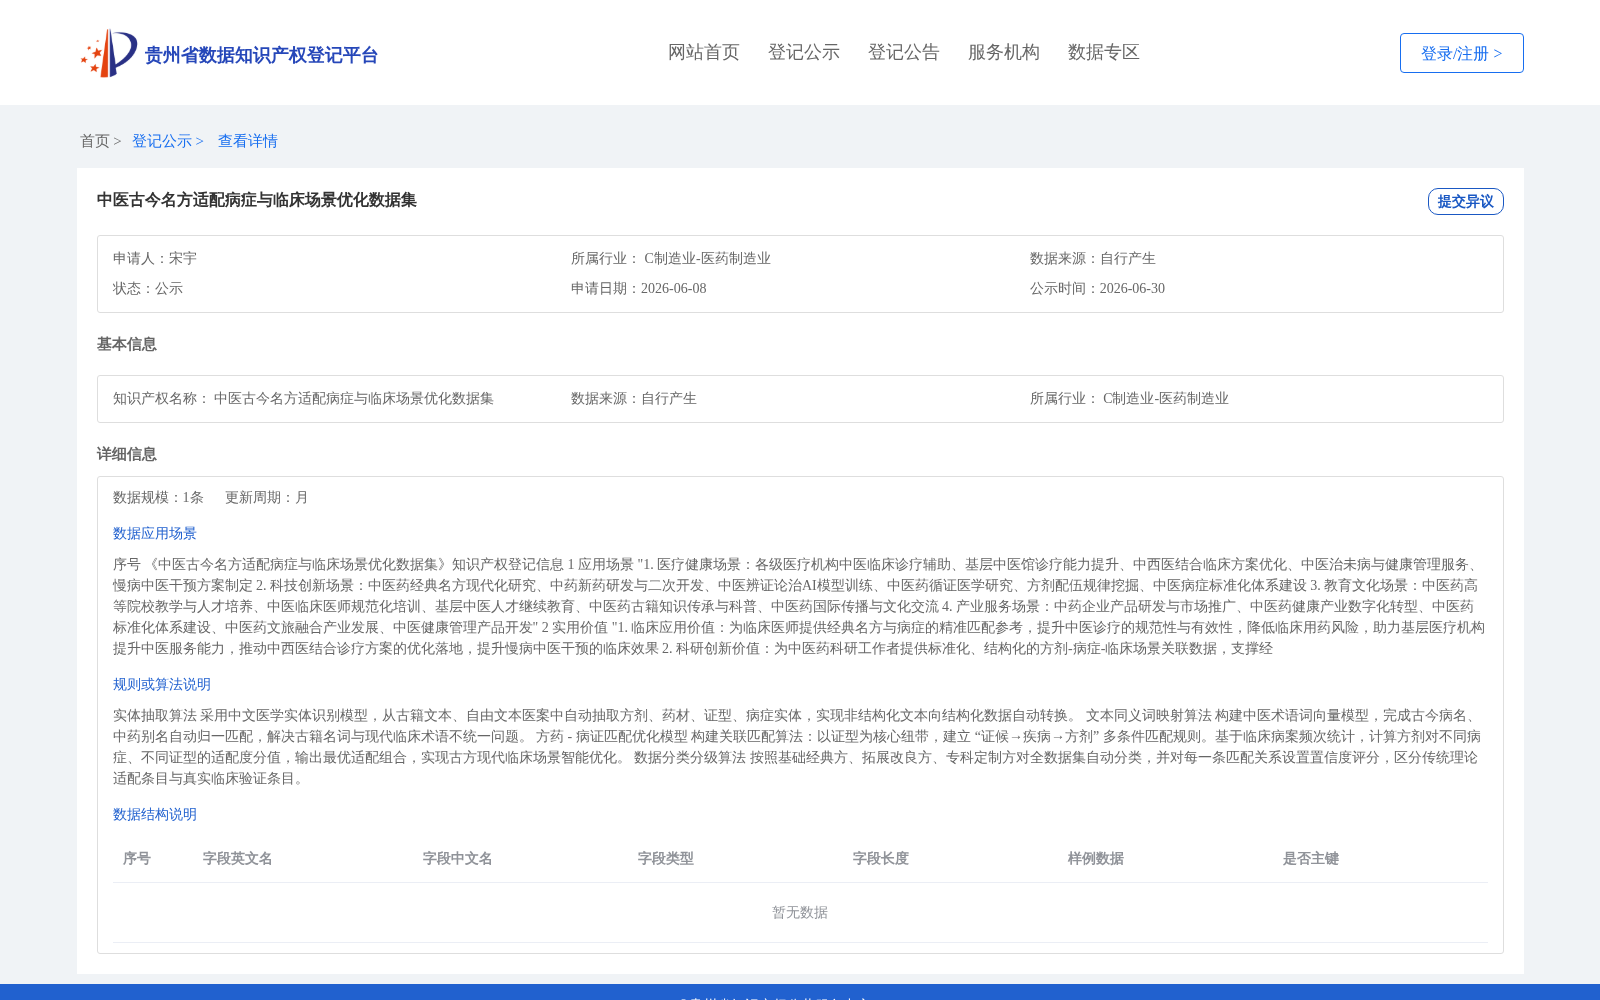This screenshot has height=1000, width=1600.
Task: Click the 知识产权名称 field text
Action: tap(303, 398)
